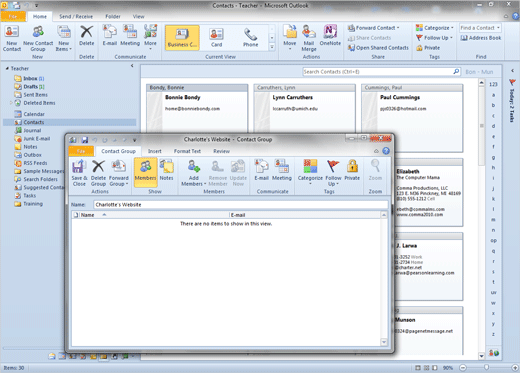Adjust the zoom slider in status bar

(x=486, y=367)
